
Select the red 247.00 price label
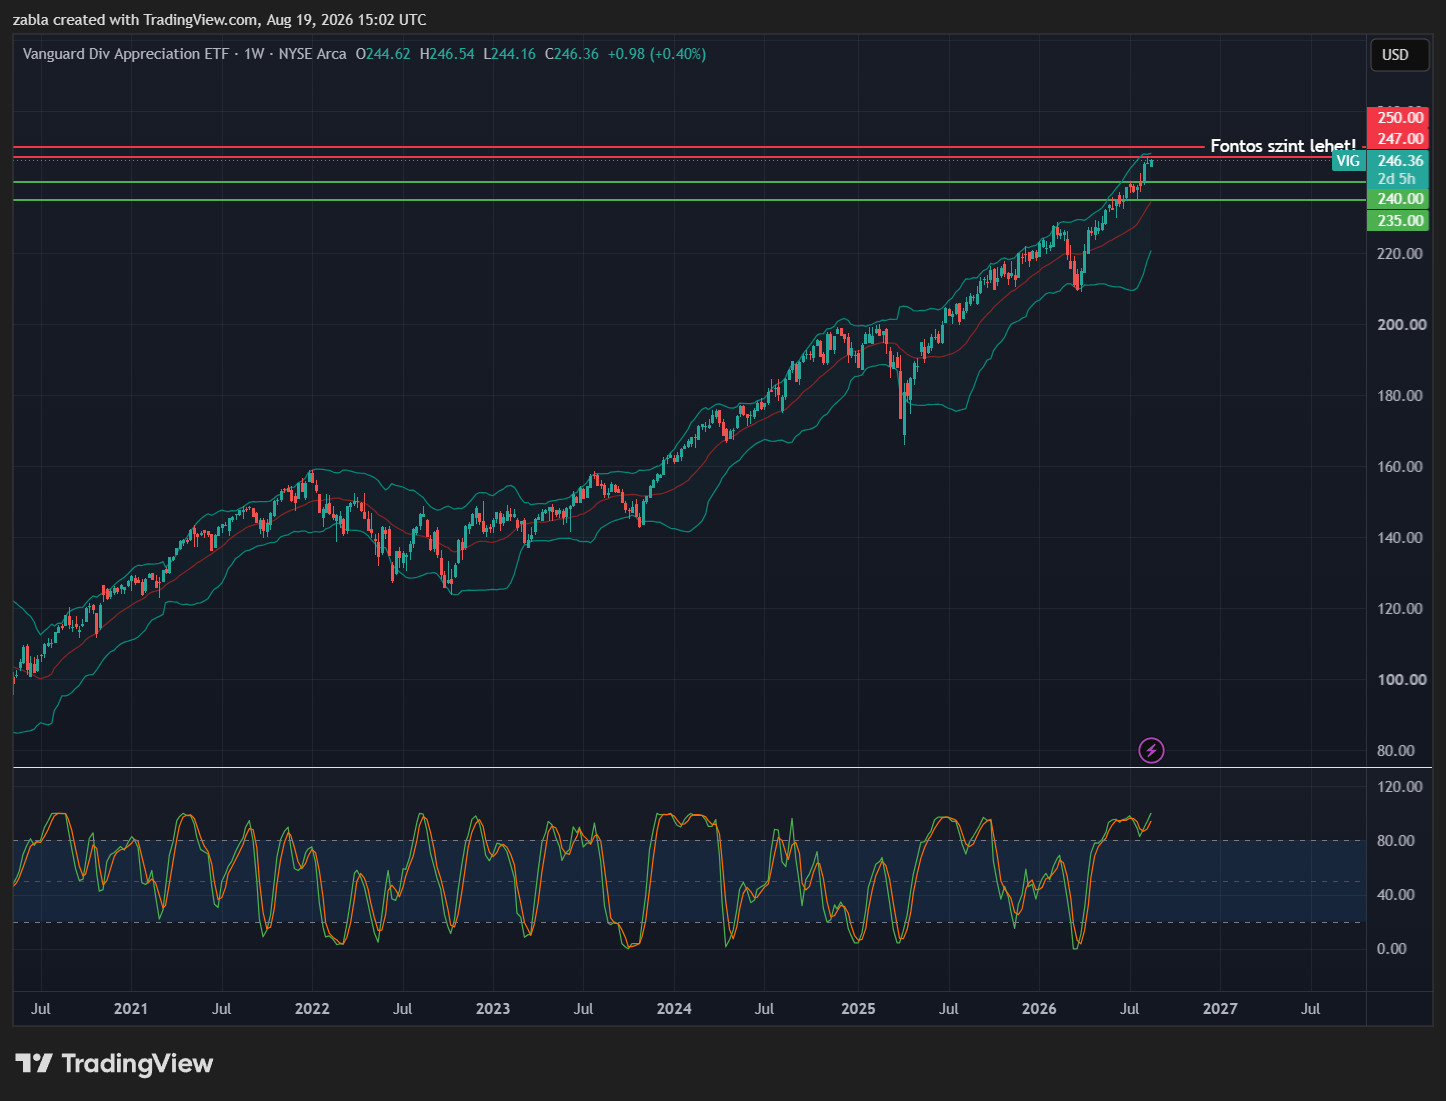(1397, 139)
